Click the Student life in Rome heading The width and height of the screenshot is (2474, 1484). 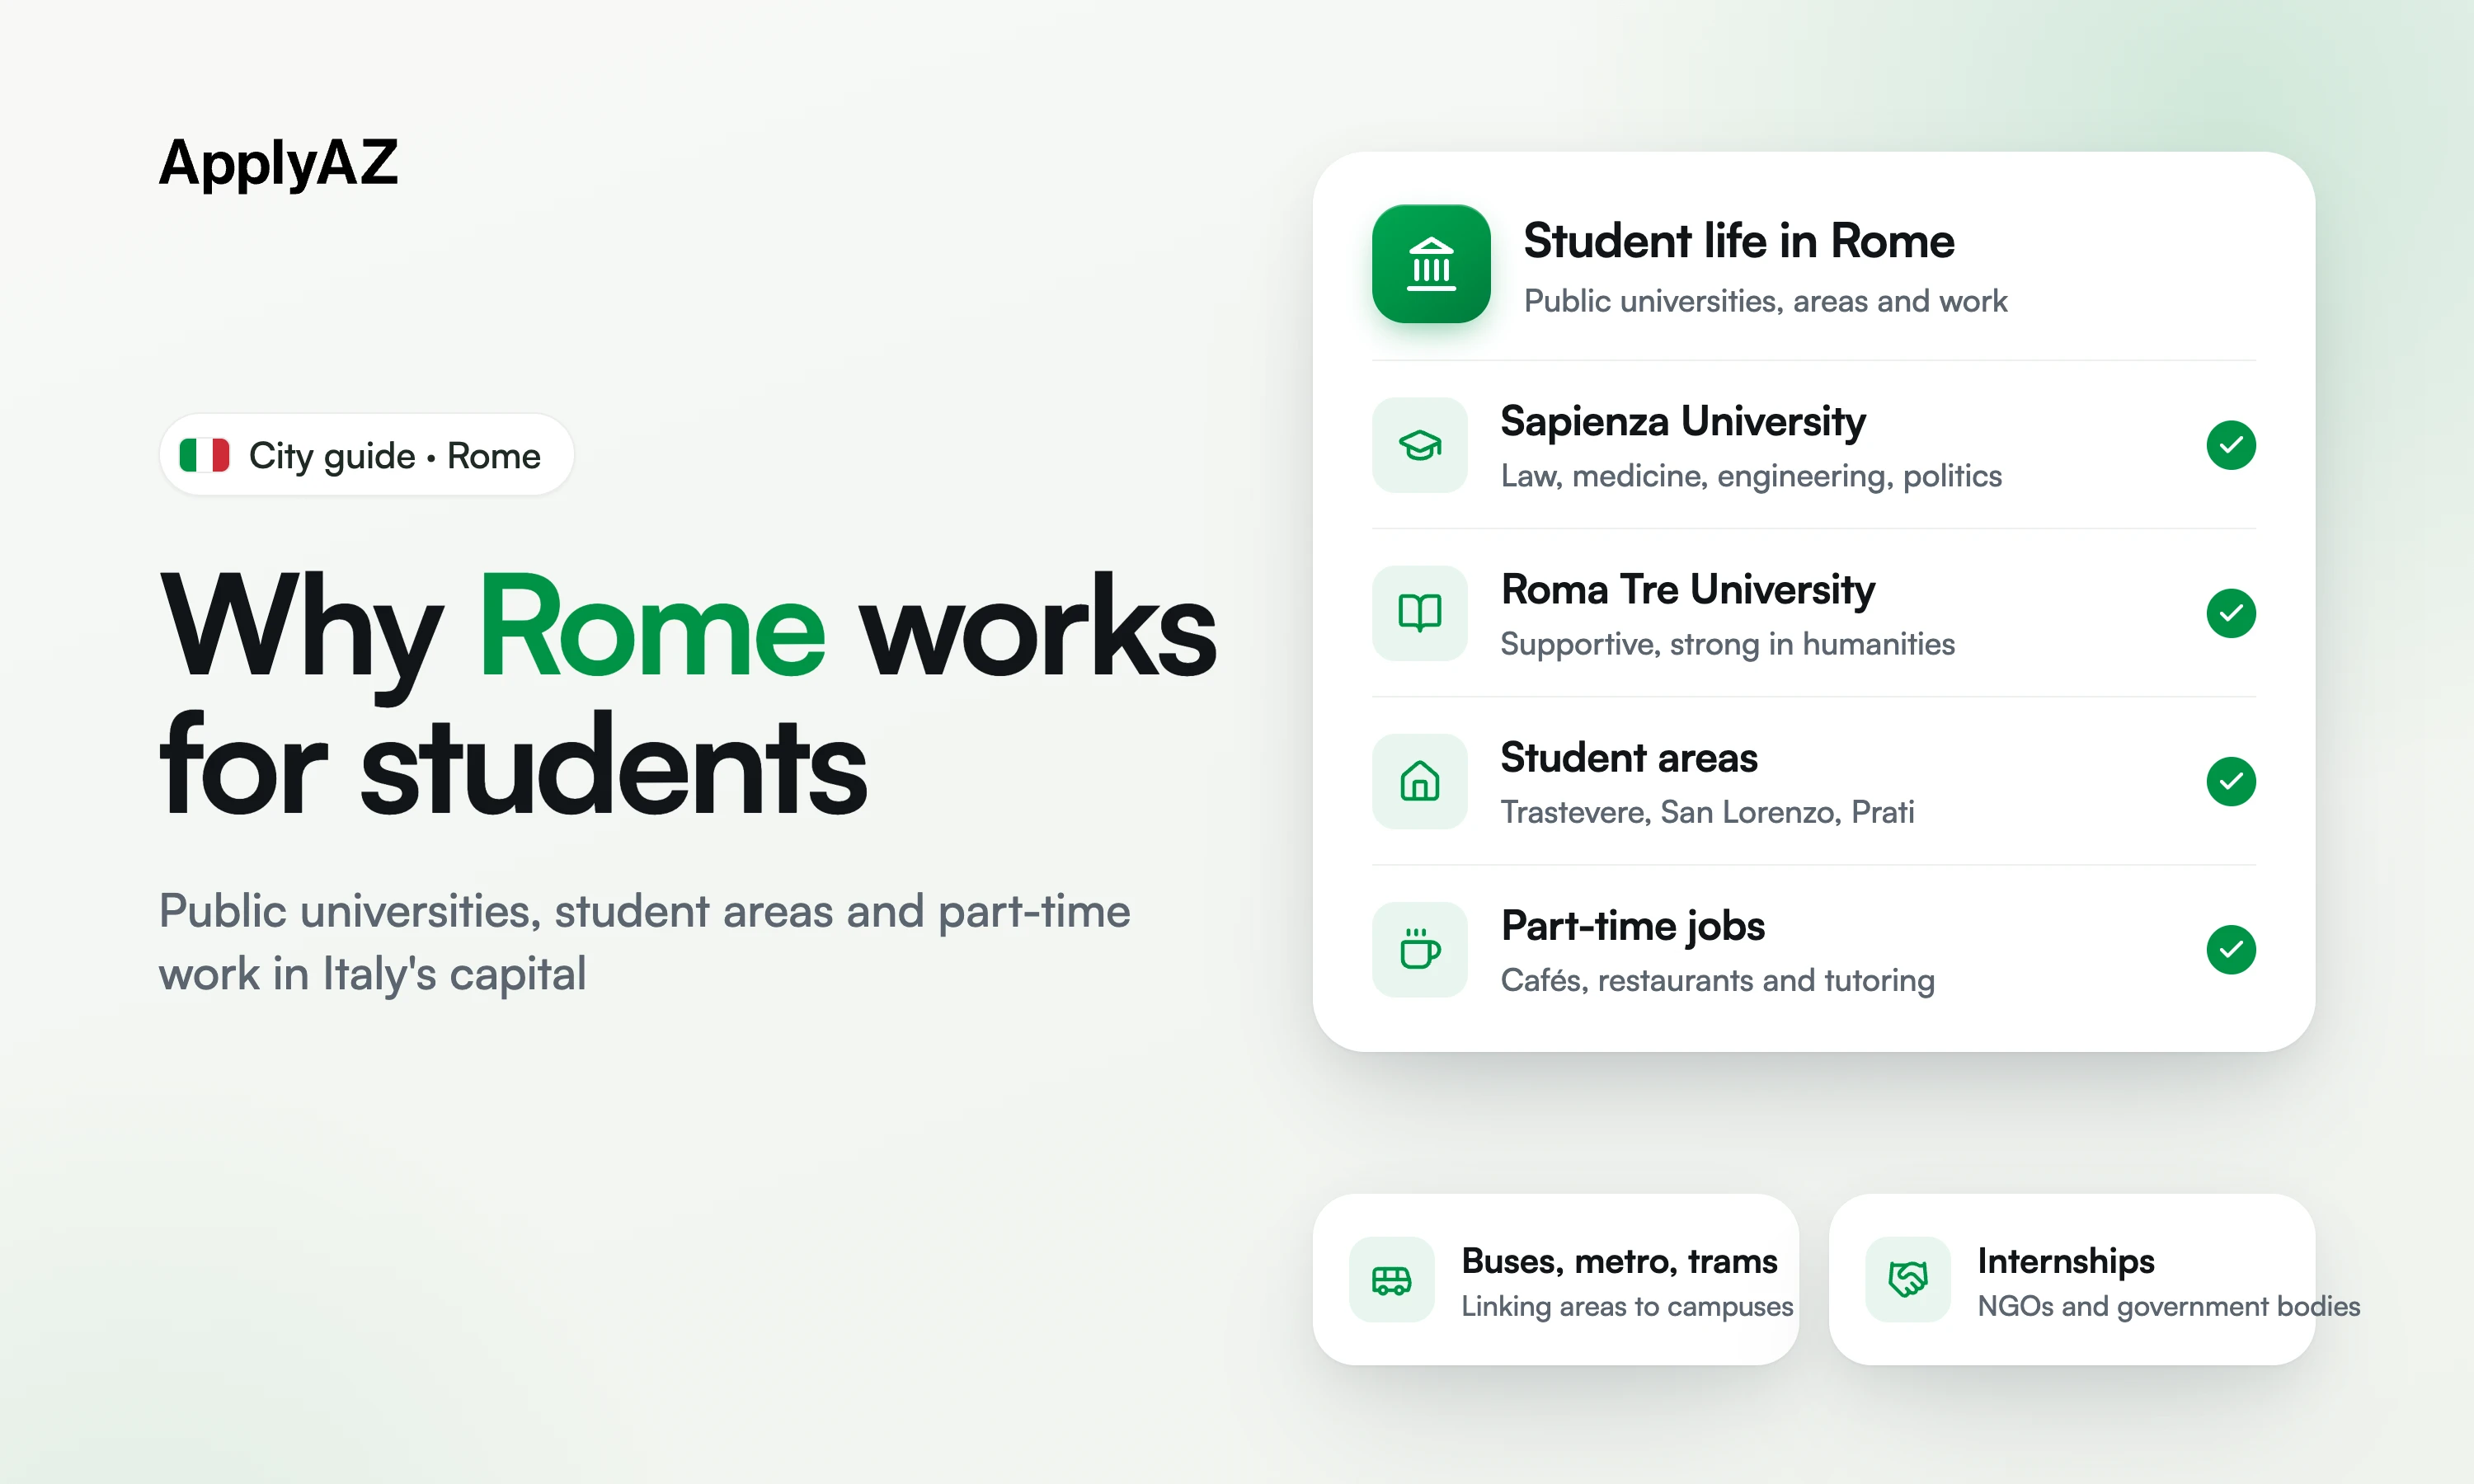pyautogui.click(x=1738, y=241)
